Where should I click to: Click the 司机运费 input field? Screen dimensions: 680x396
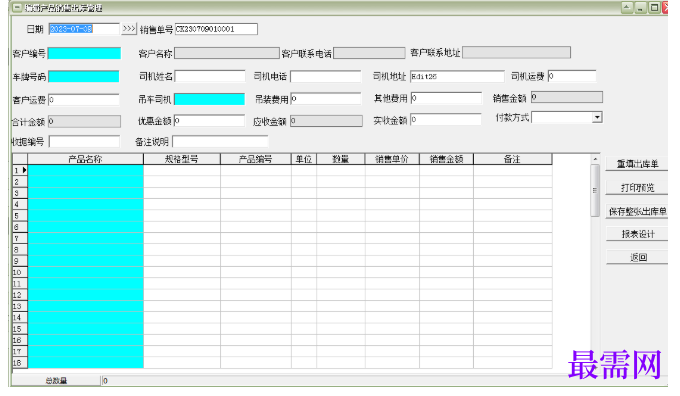pos(572,76)
